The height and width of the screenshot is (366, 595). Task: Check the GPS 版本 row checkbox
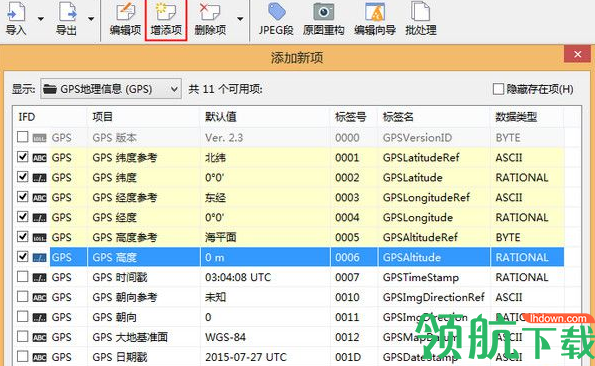click(x=23, y=137)
